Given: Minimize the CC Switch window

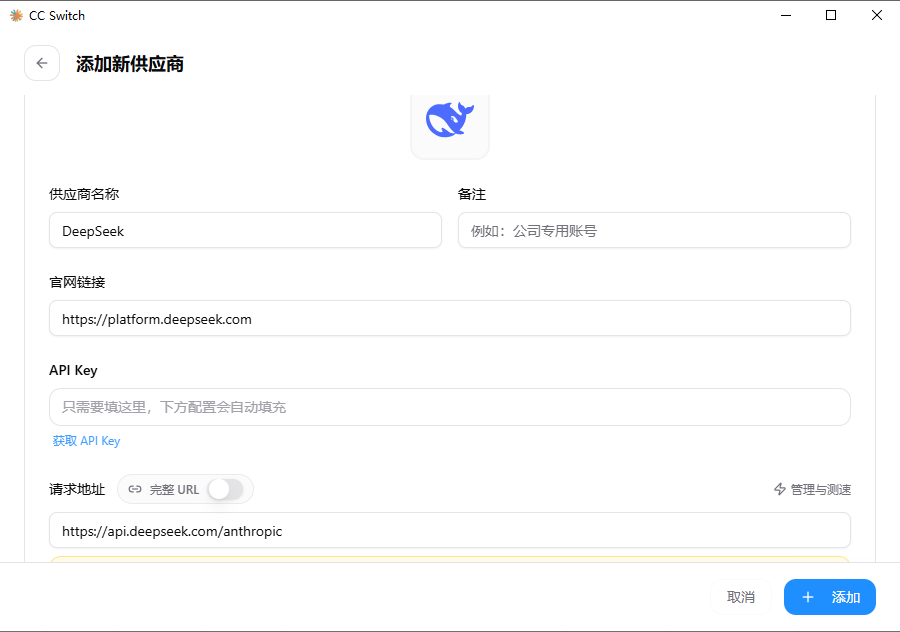Looking at the screenshot, I should pos(786,15).
